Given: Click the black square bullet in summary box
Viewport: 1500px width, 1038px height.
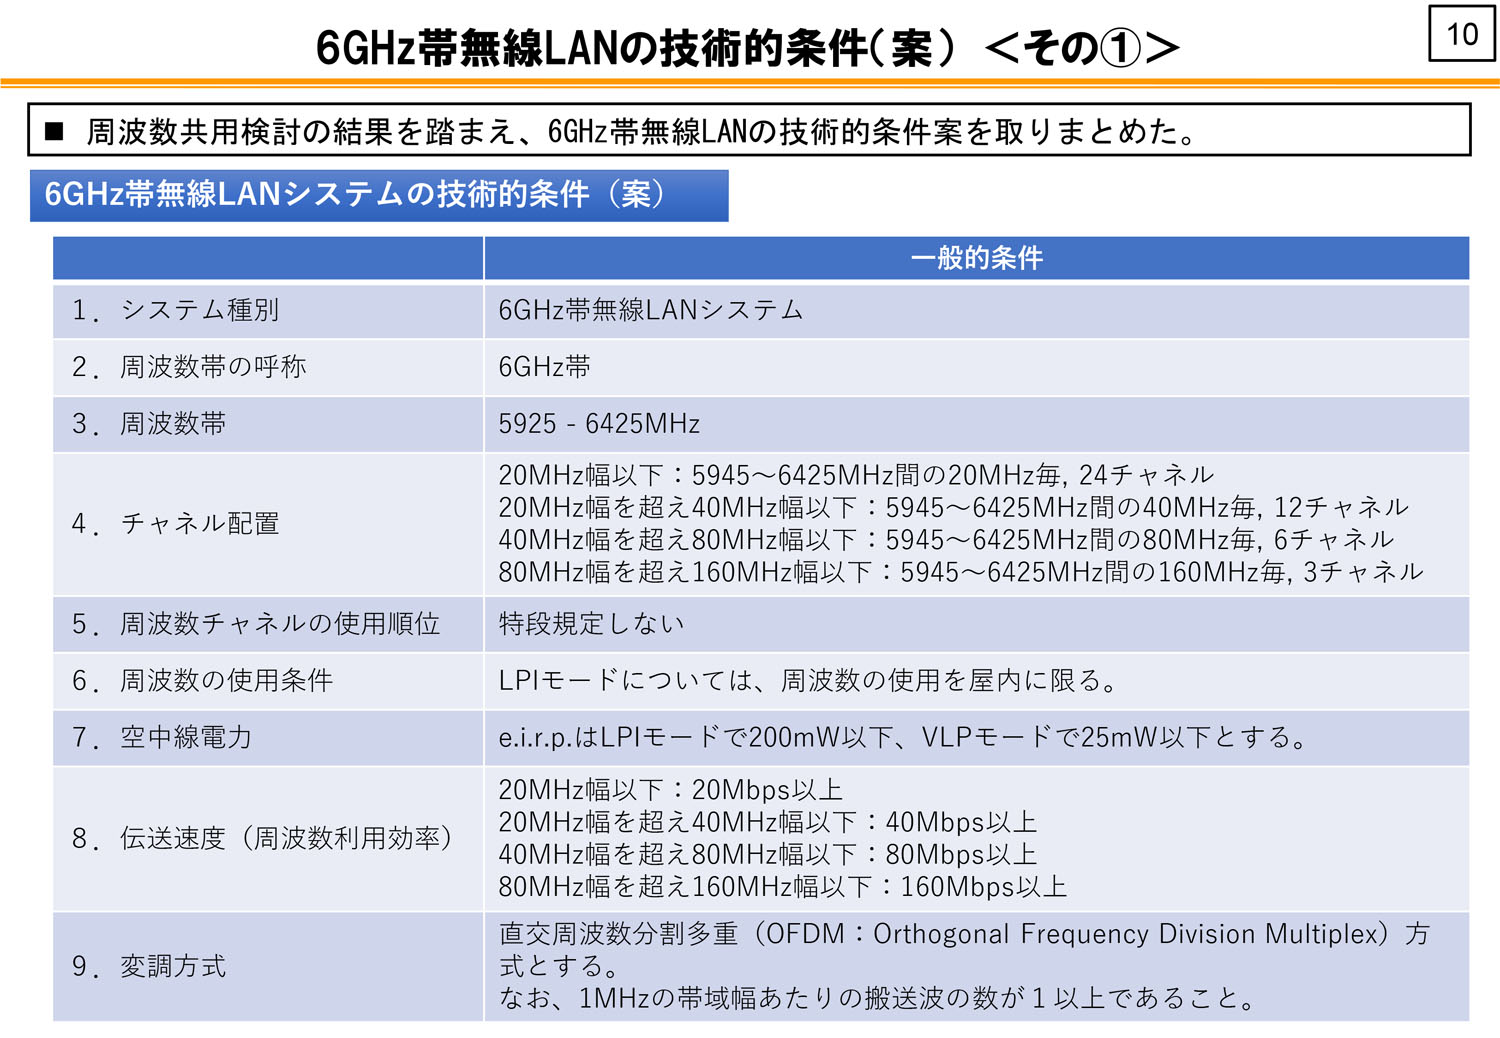Looking at the screenshot, I should tap(54, 131).
